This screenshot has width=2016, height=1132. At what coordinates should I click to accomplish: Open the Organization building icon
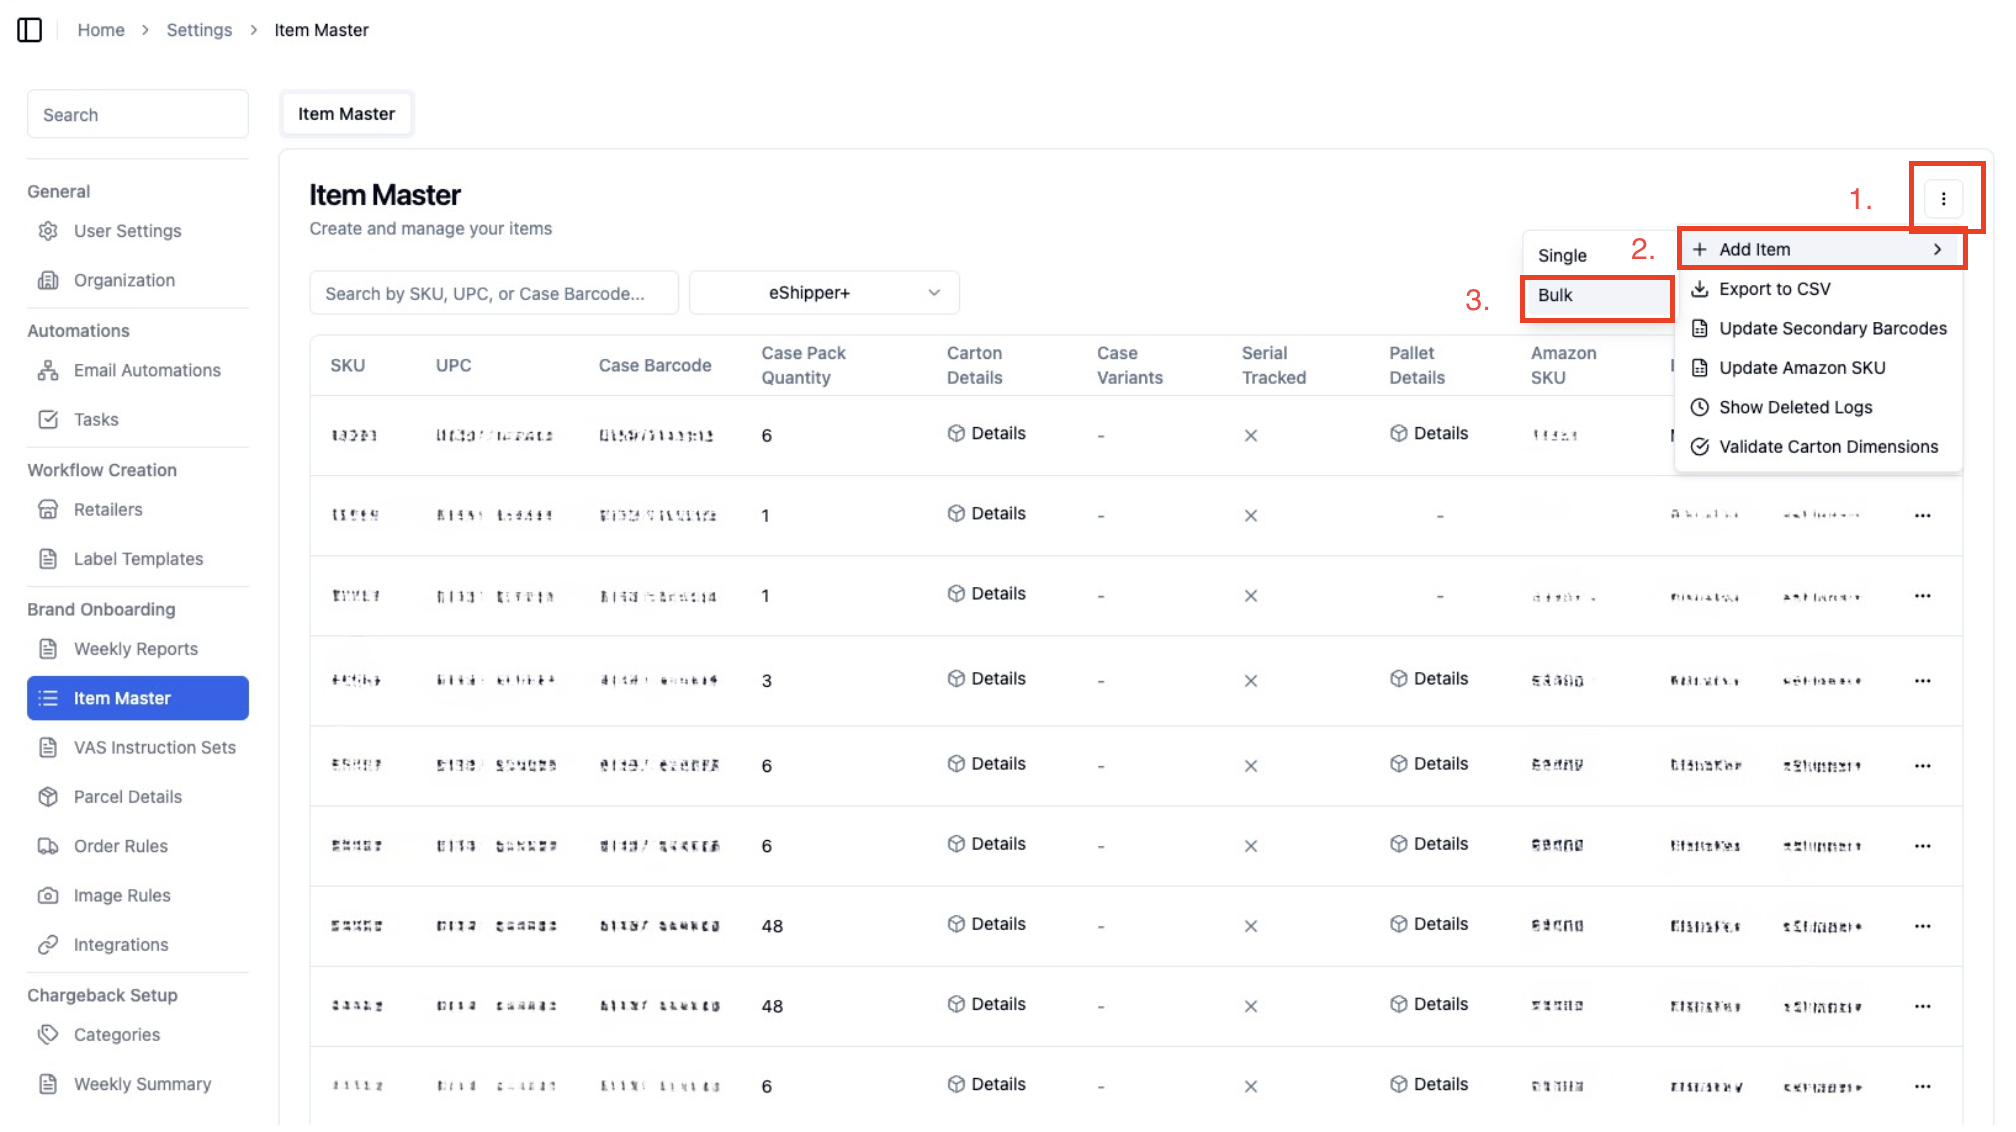pyautogui.click(x=48, y=280)
